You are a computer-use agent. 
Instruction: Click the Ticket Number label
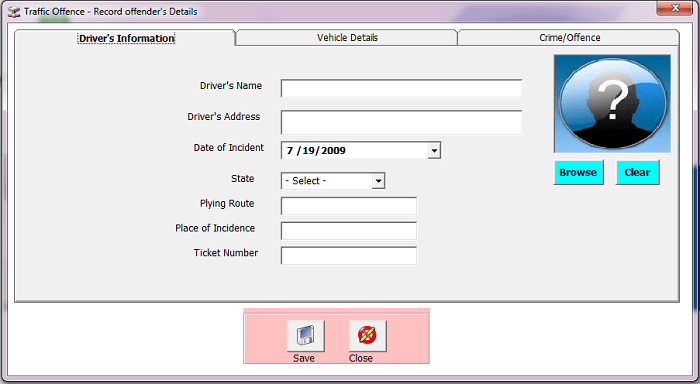pyautogui.click(x=226, y=253)
